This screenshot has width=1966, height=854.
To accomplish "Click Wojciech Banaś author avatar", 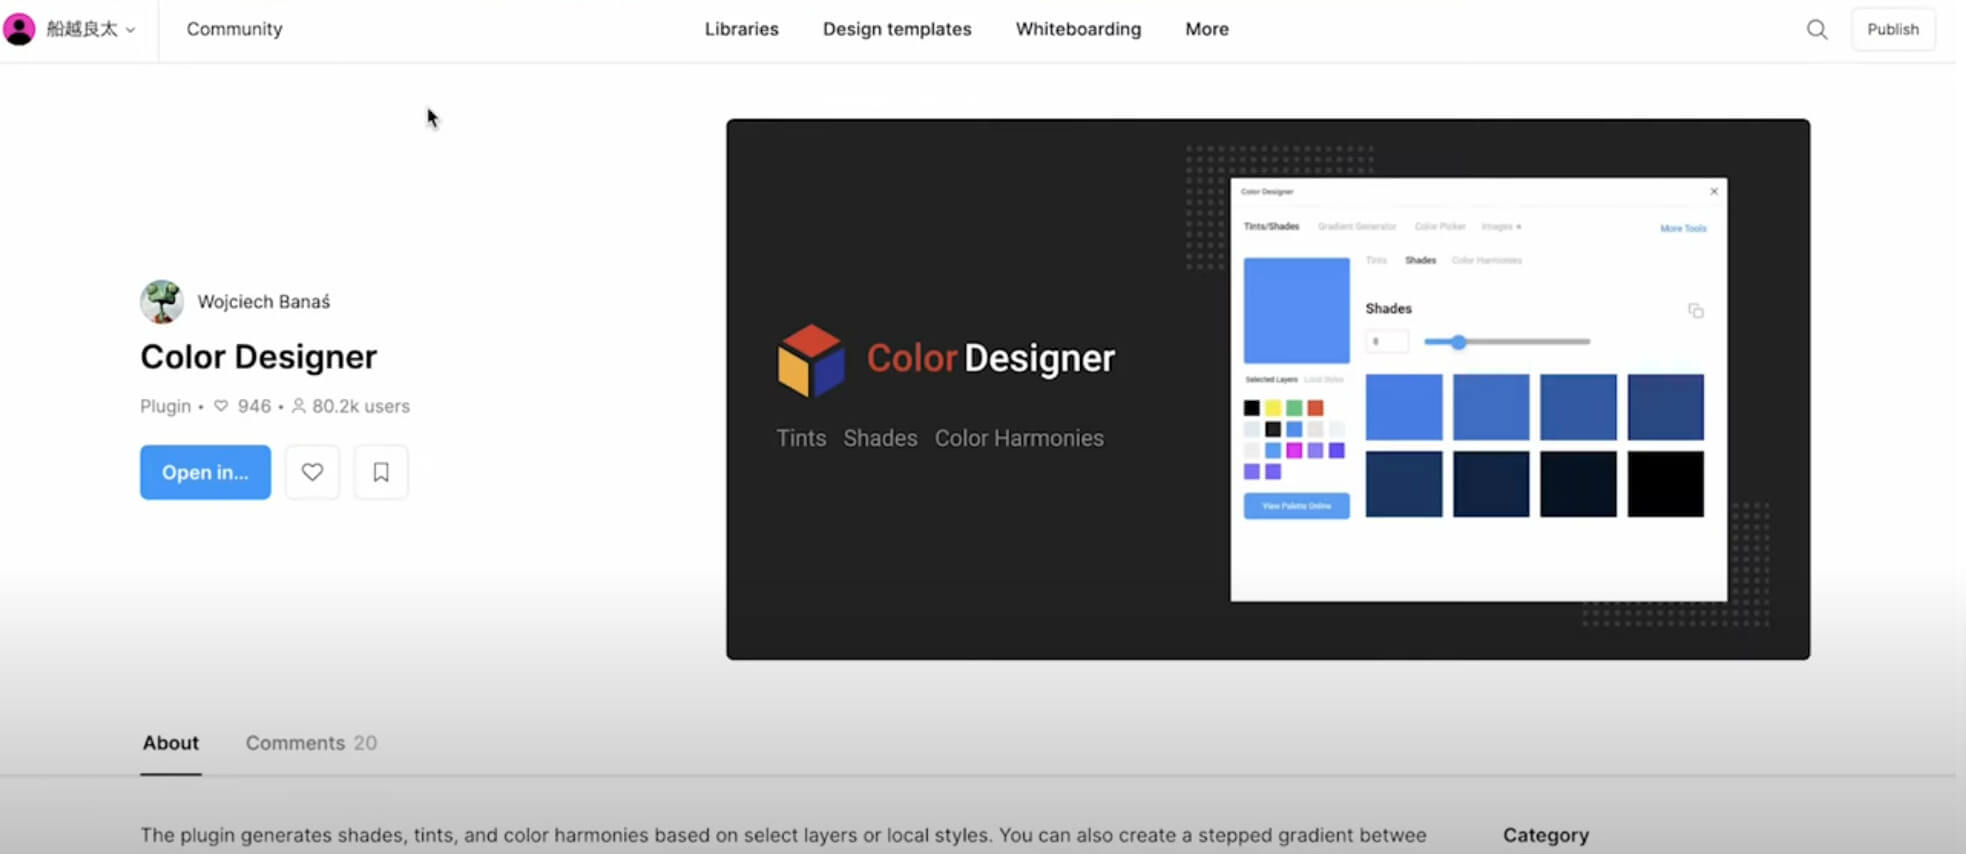I will [x=162, y=302].
